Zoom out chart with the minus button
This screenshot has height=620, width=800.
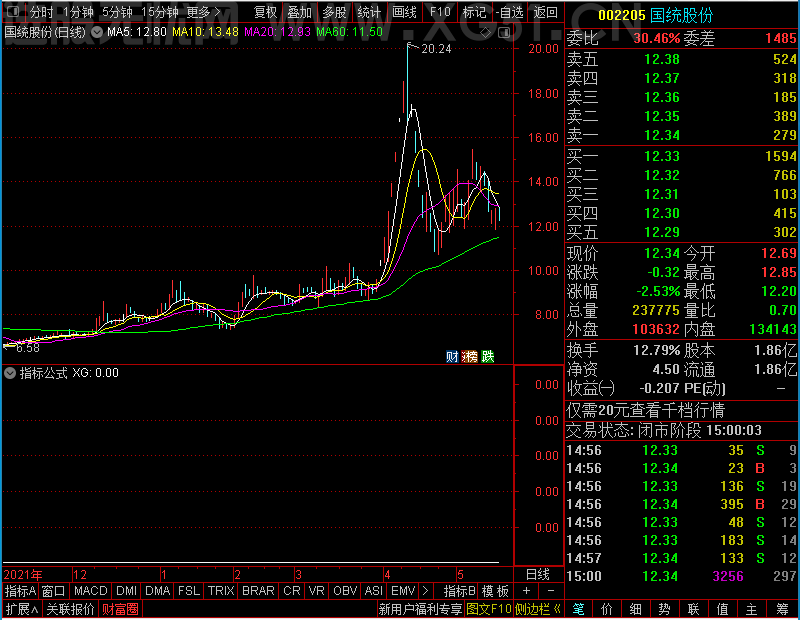point(551,591)
